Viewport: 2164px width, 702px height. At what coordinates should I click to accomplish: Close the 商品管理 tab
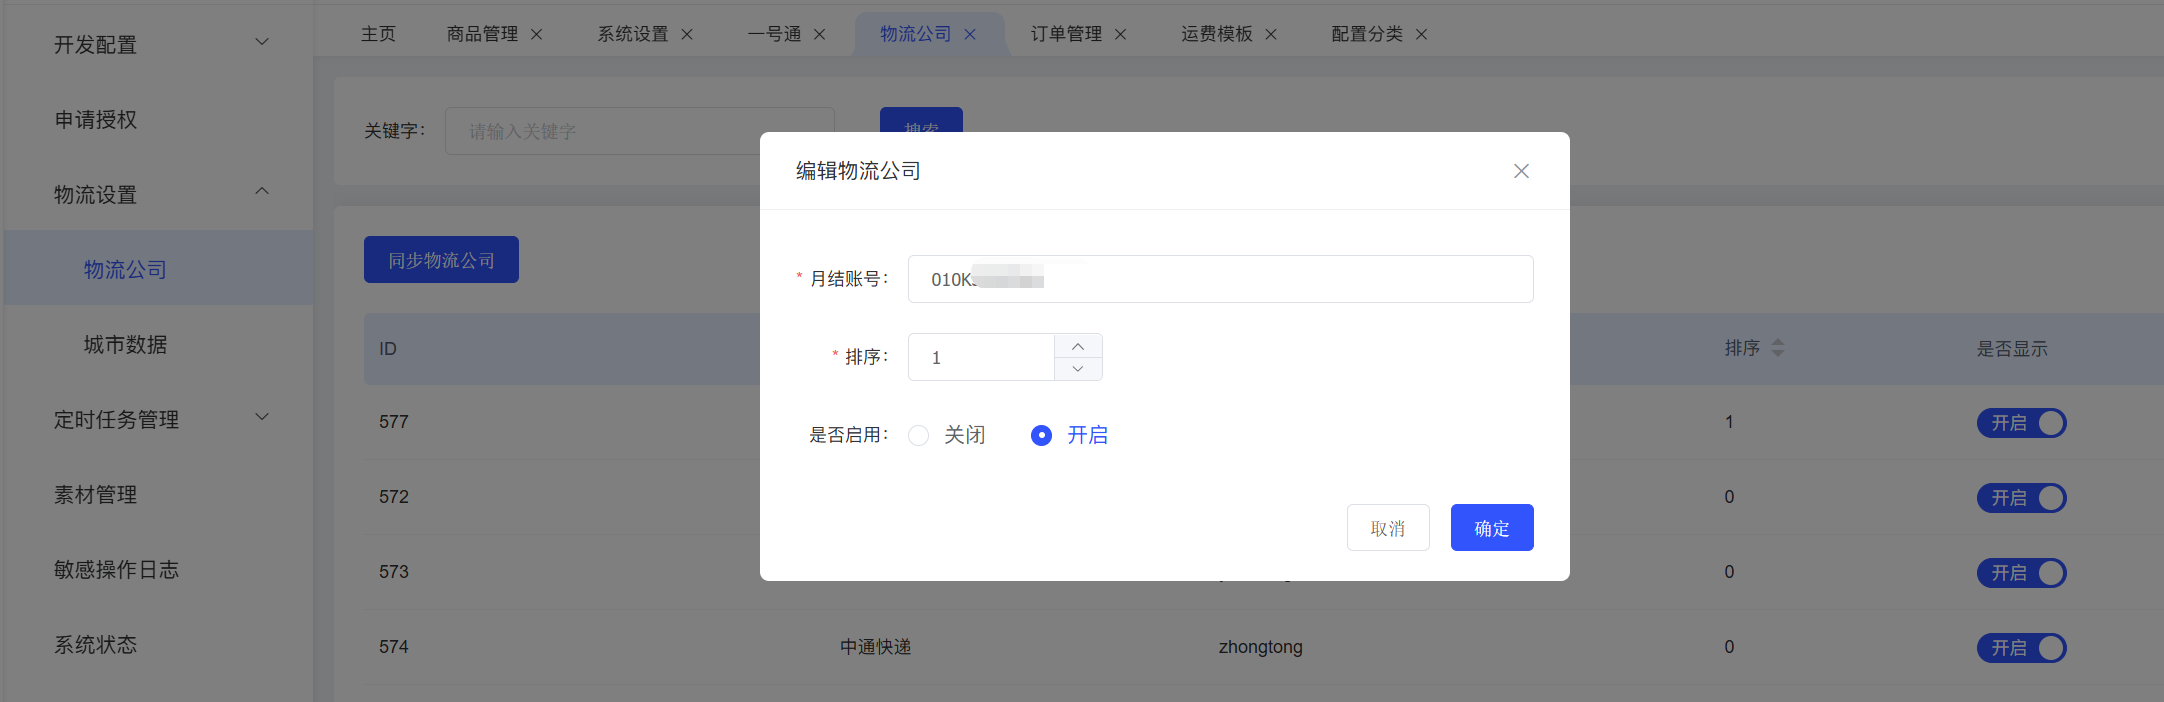[537, 35]
